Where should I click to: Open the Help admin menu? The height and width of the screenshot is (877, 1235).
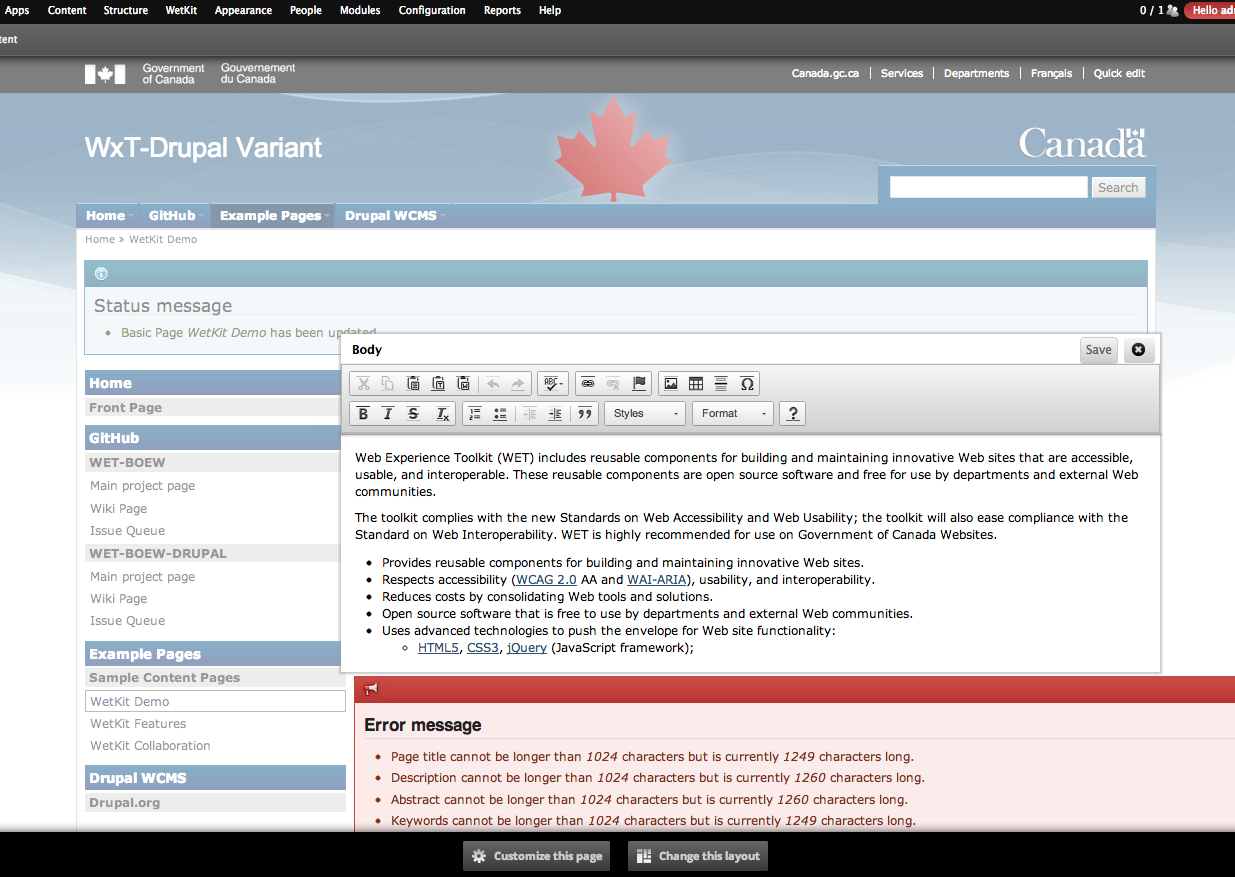(550, 10)
